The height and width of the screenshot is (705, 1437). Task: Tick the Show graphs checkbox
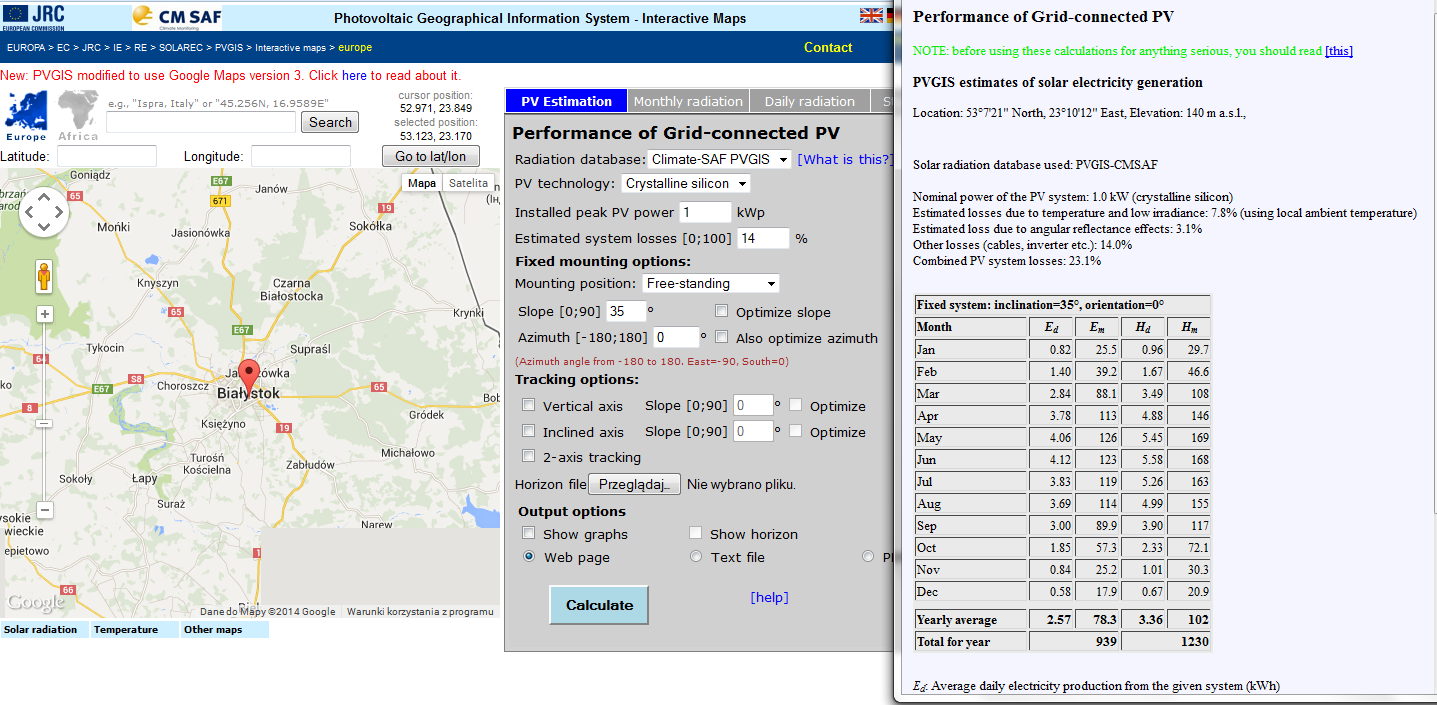529,533
